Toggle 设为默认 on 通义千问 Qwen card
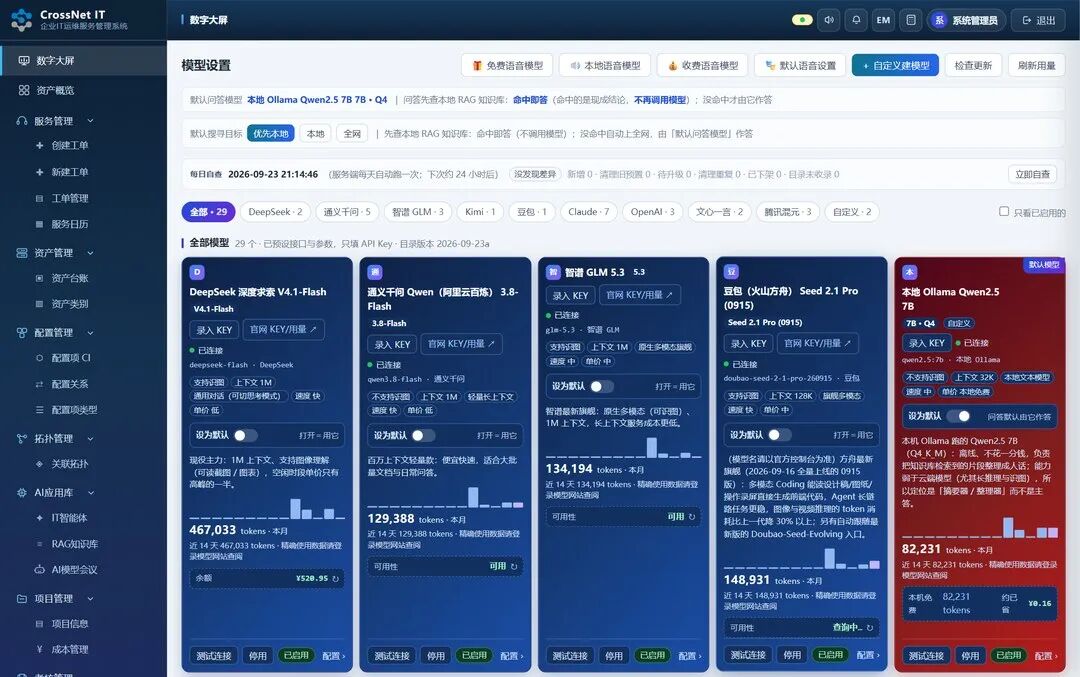Screen dimensions: 1080x677 423,435
